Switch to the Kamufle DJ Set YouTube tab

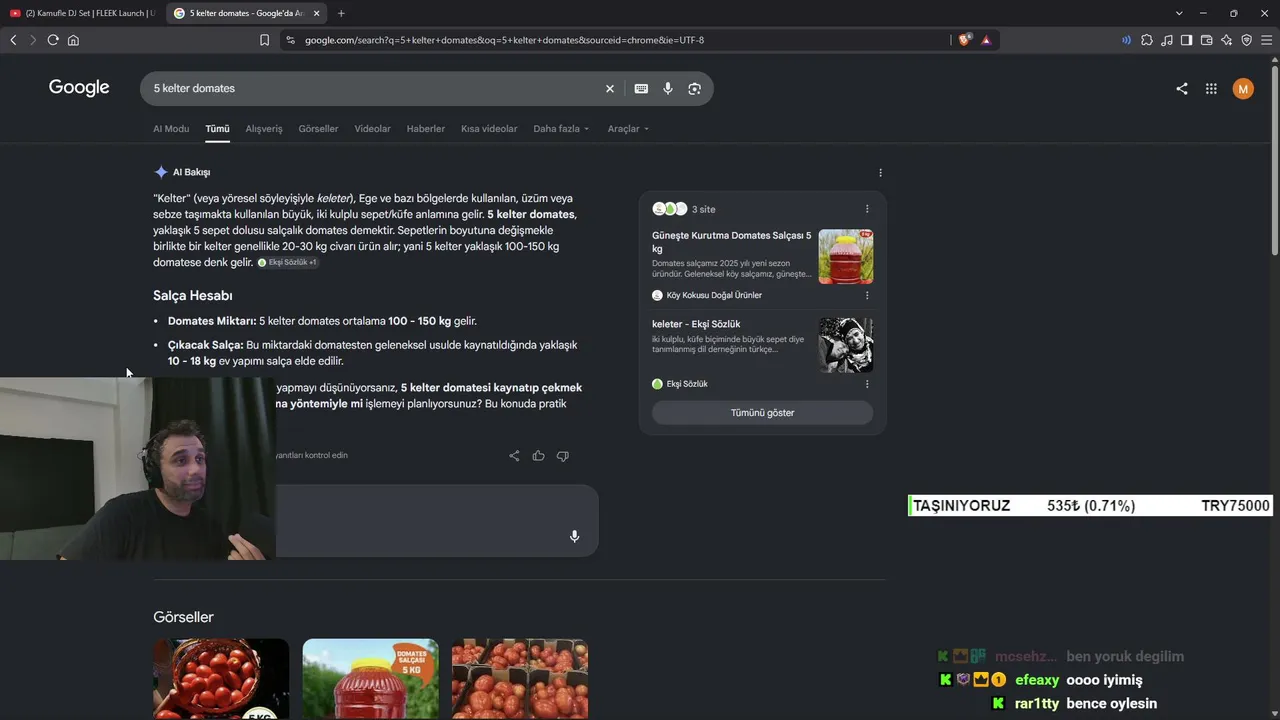point(82,13)
